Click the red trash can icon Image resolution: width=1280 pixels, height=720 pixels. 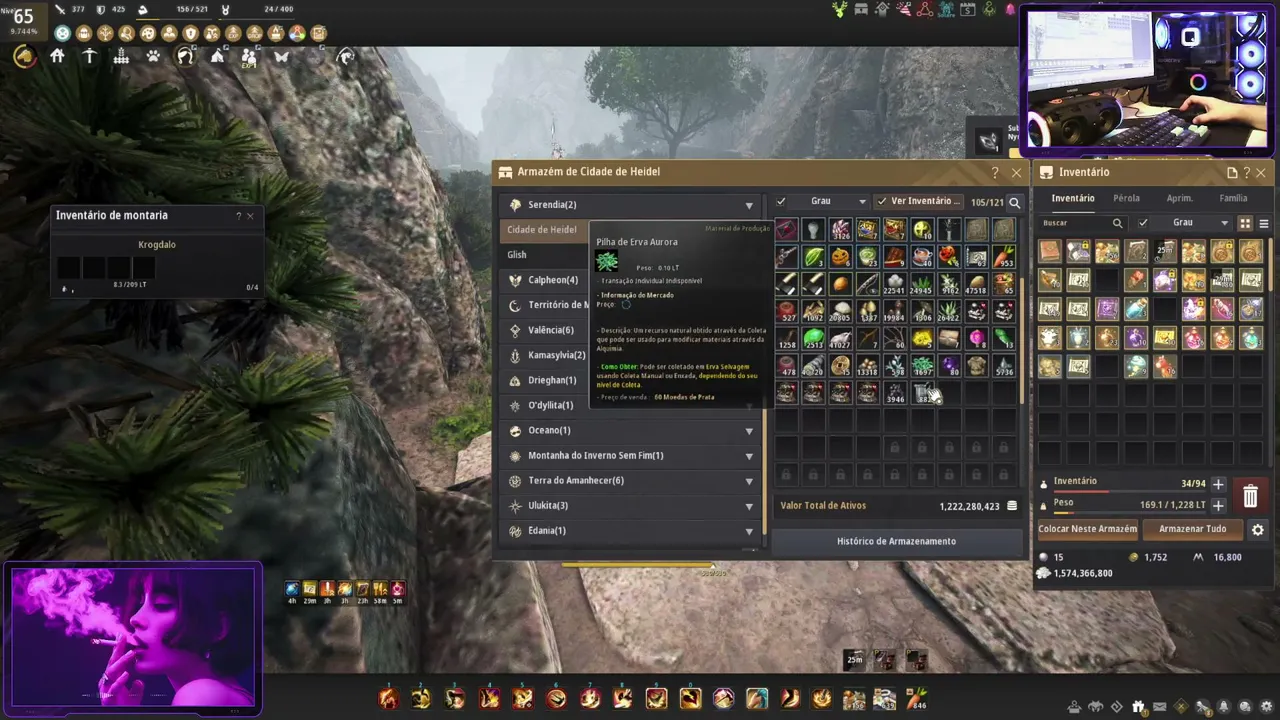click(1250, 496)
